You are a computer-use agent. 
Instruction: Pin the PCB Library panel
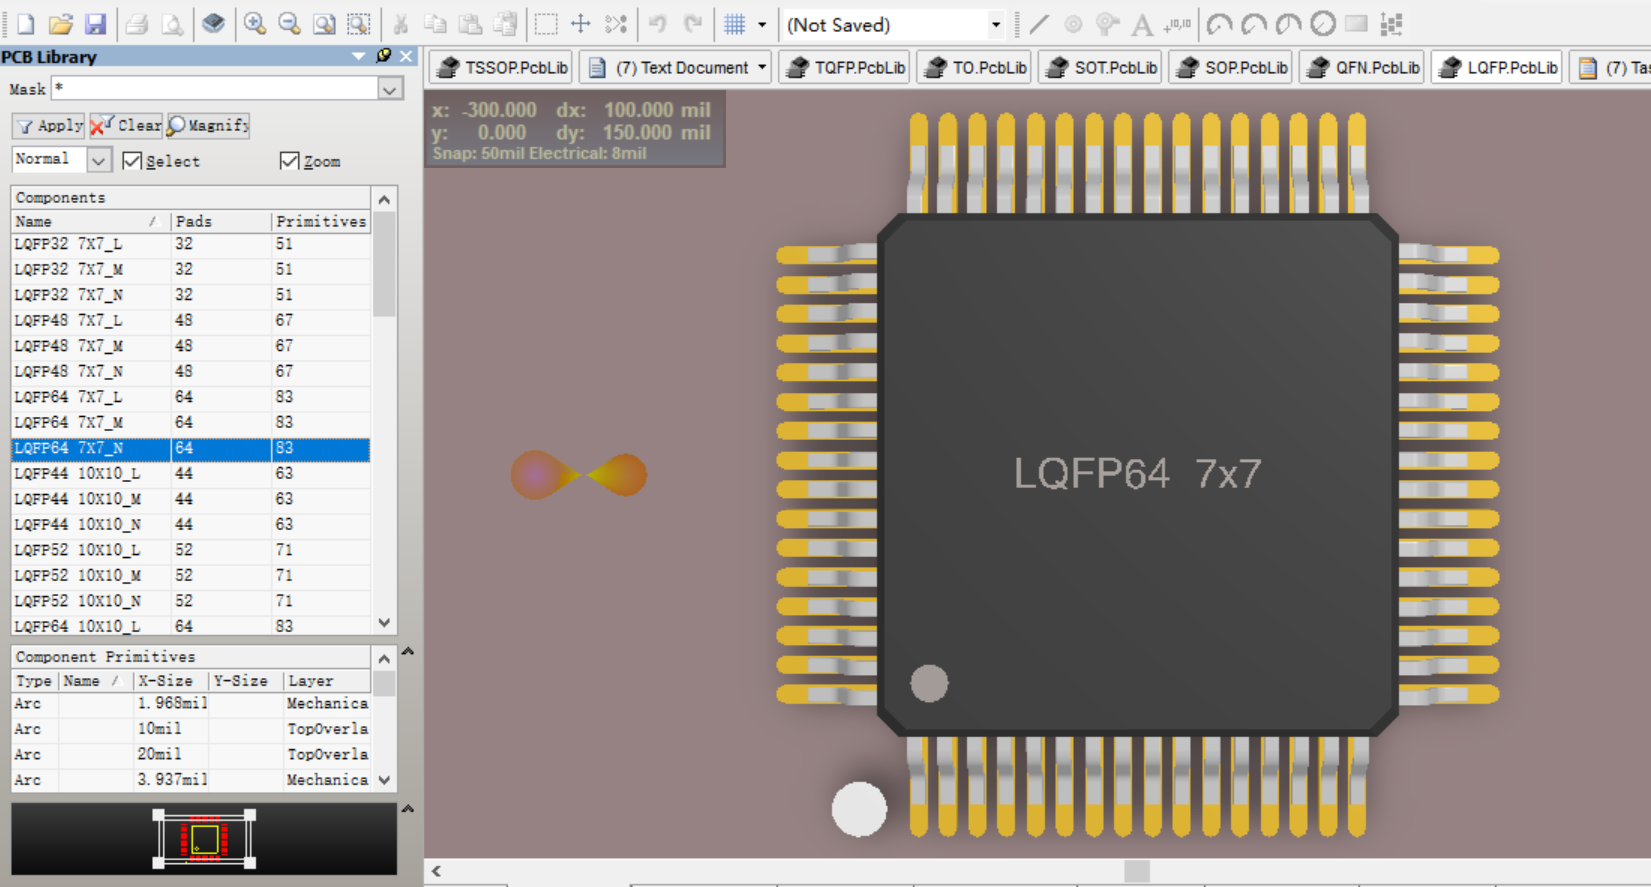pyautogui.click(x=383, y=56)
